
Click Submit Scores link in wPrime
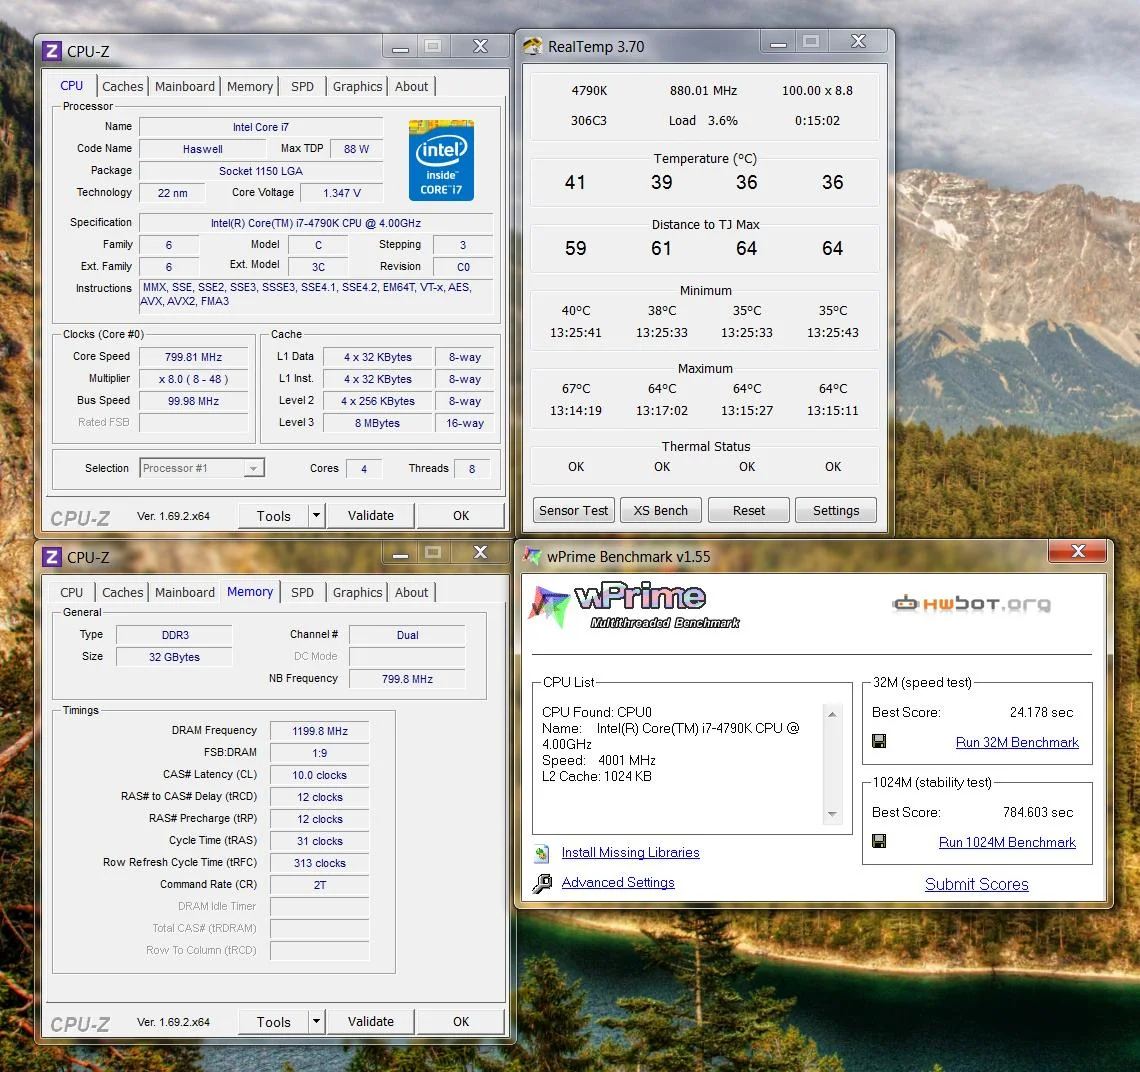(x=976, y=884)
